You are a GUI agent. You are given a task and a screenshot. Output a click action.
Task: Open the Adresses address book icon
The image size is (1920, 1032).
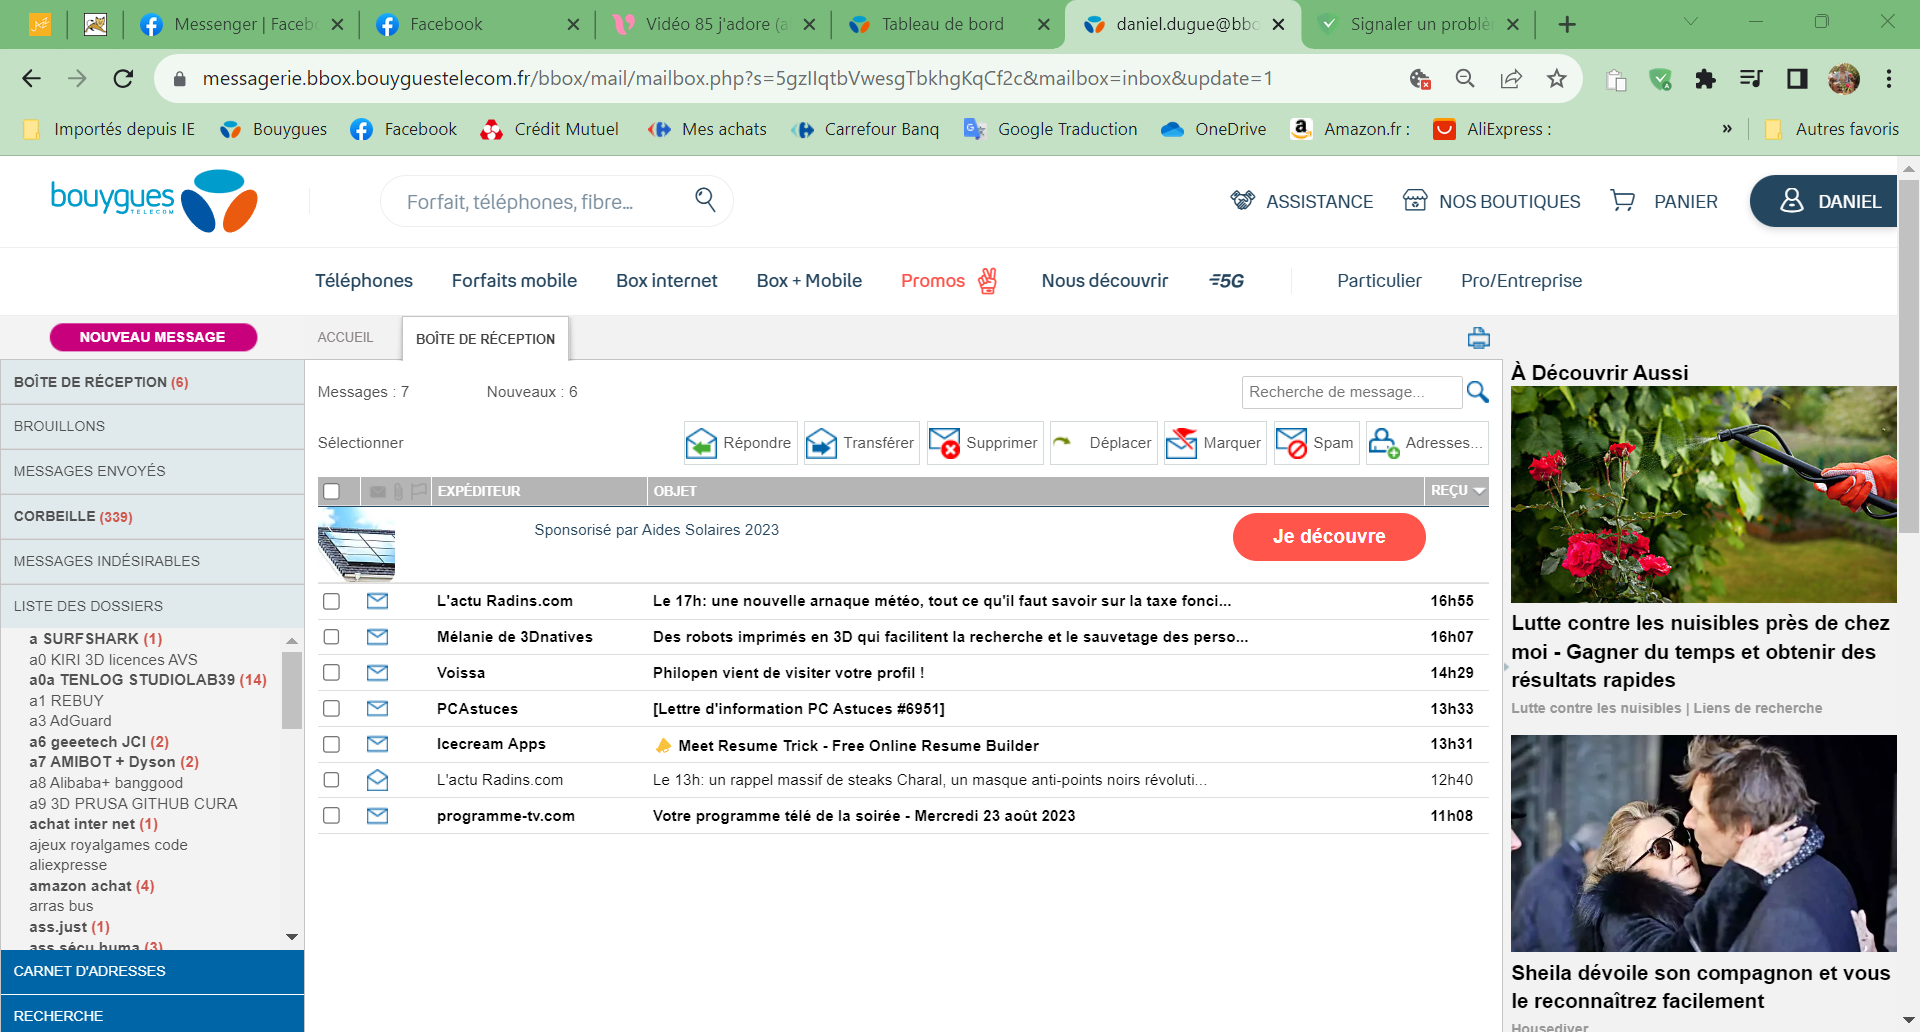(1383, 442)
